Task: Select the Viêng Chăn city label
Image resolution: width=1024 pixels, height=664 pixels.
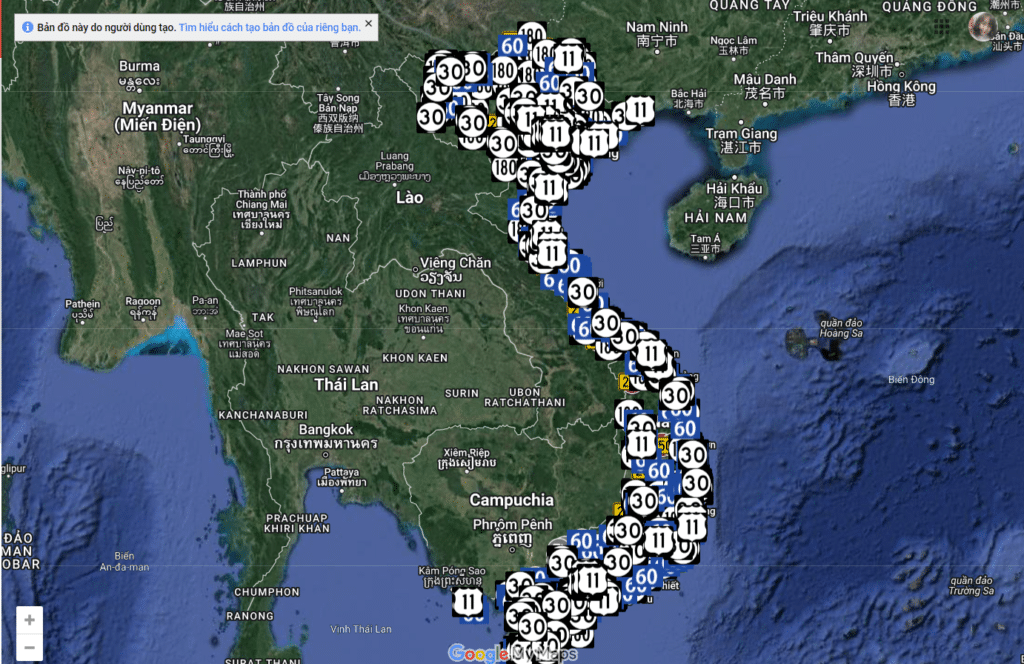Action: pyautogui.click(x=455, y=264)
